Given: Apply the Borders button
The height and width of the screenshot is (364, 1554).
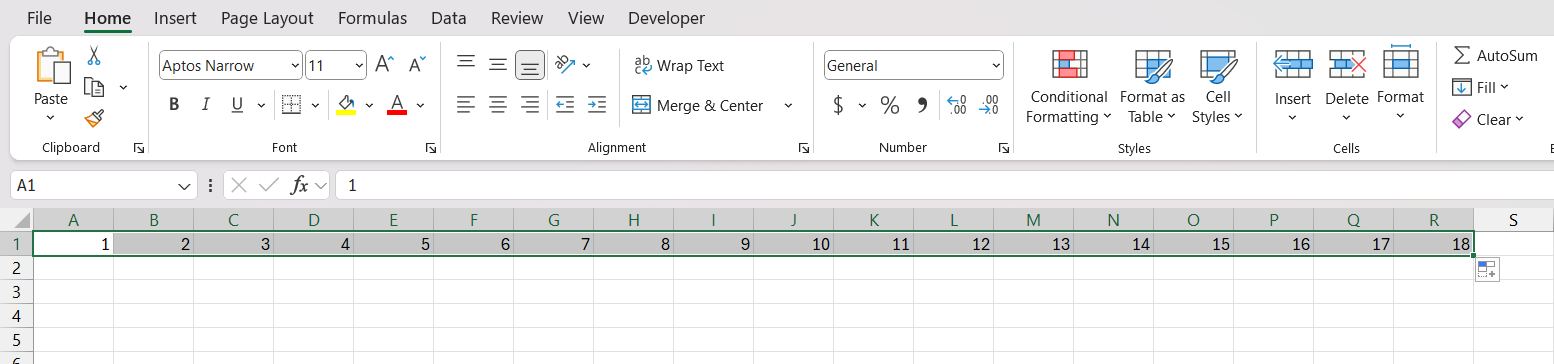Looking at the screenshot, I should [291, 104].
